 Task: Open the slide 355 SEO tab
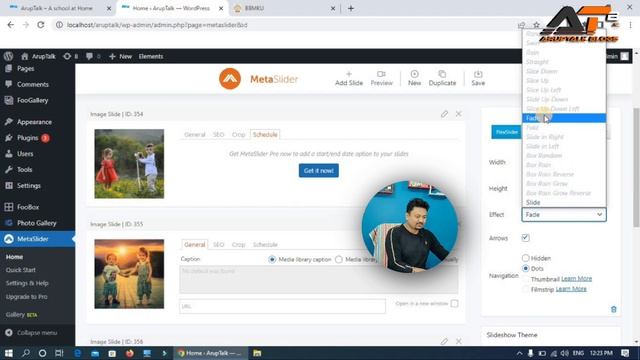218,245
